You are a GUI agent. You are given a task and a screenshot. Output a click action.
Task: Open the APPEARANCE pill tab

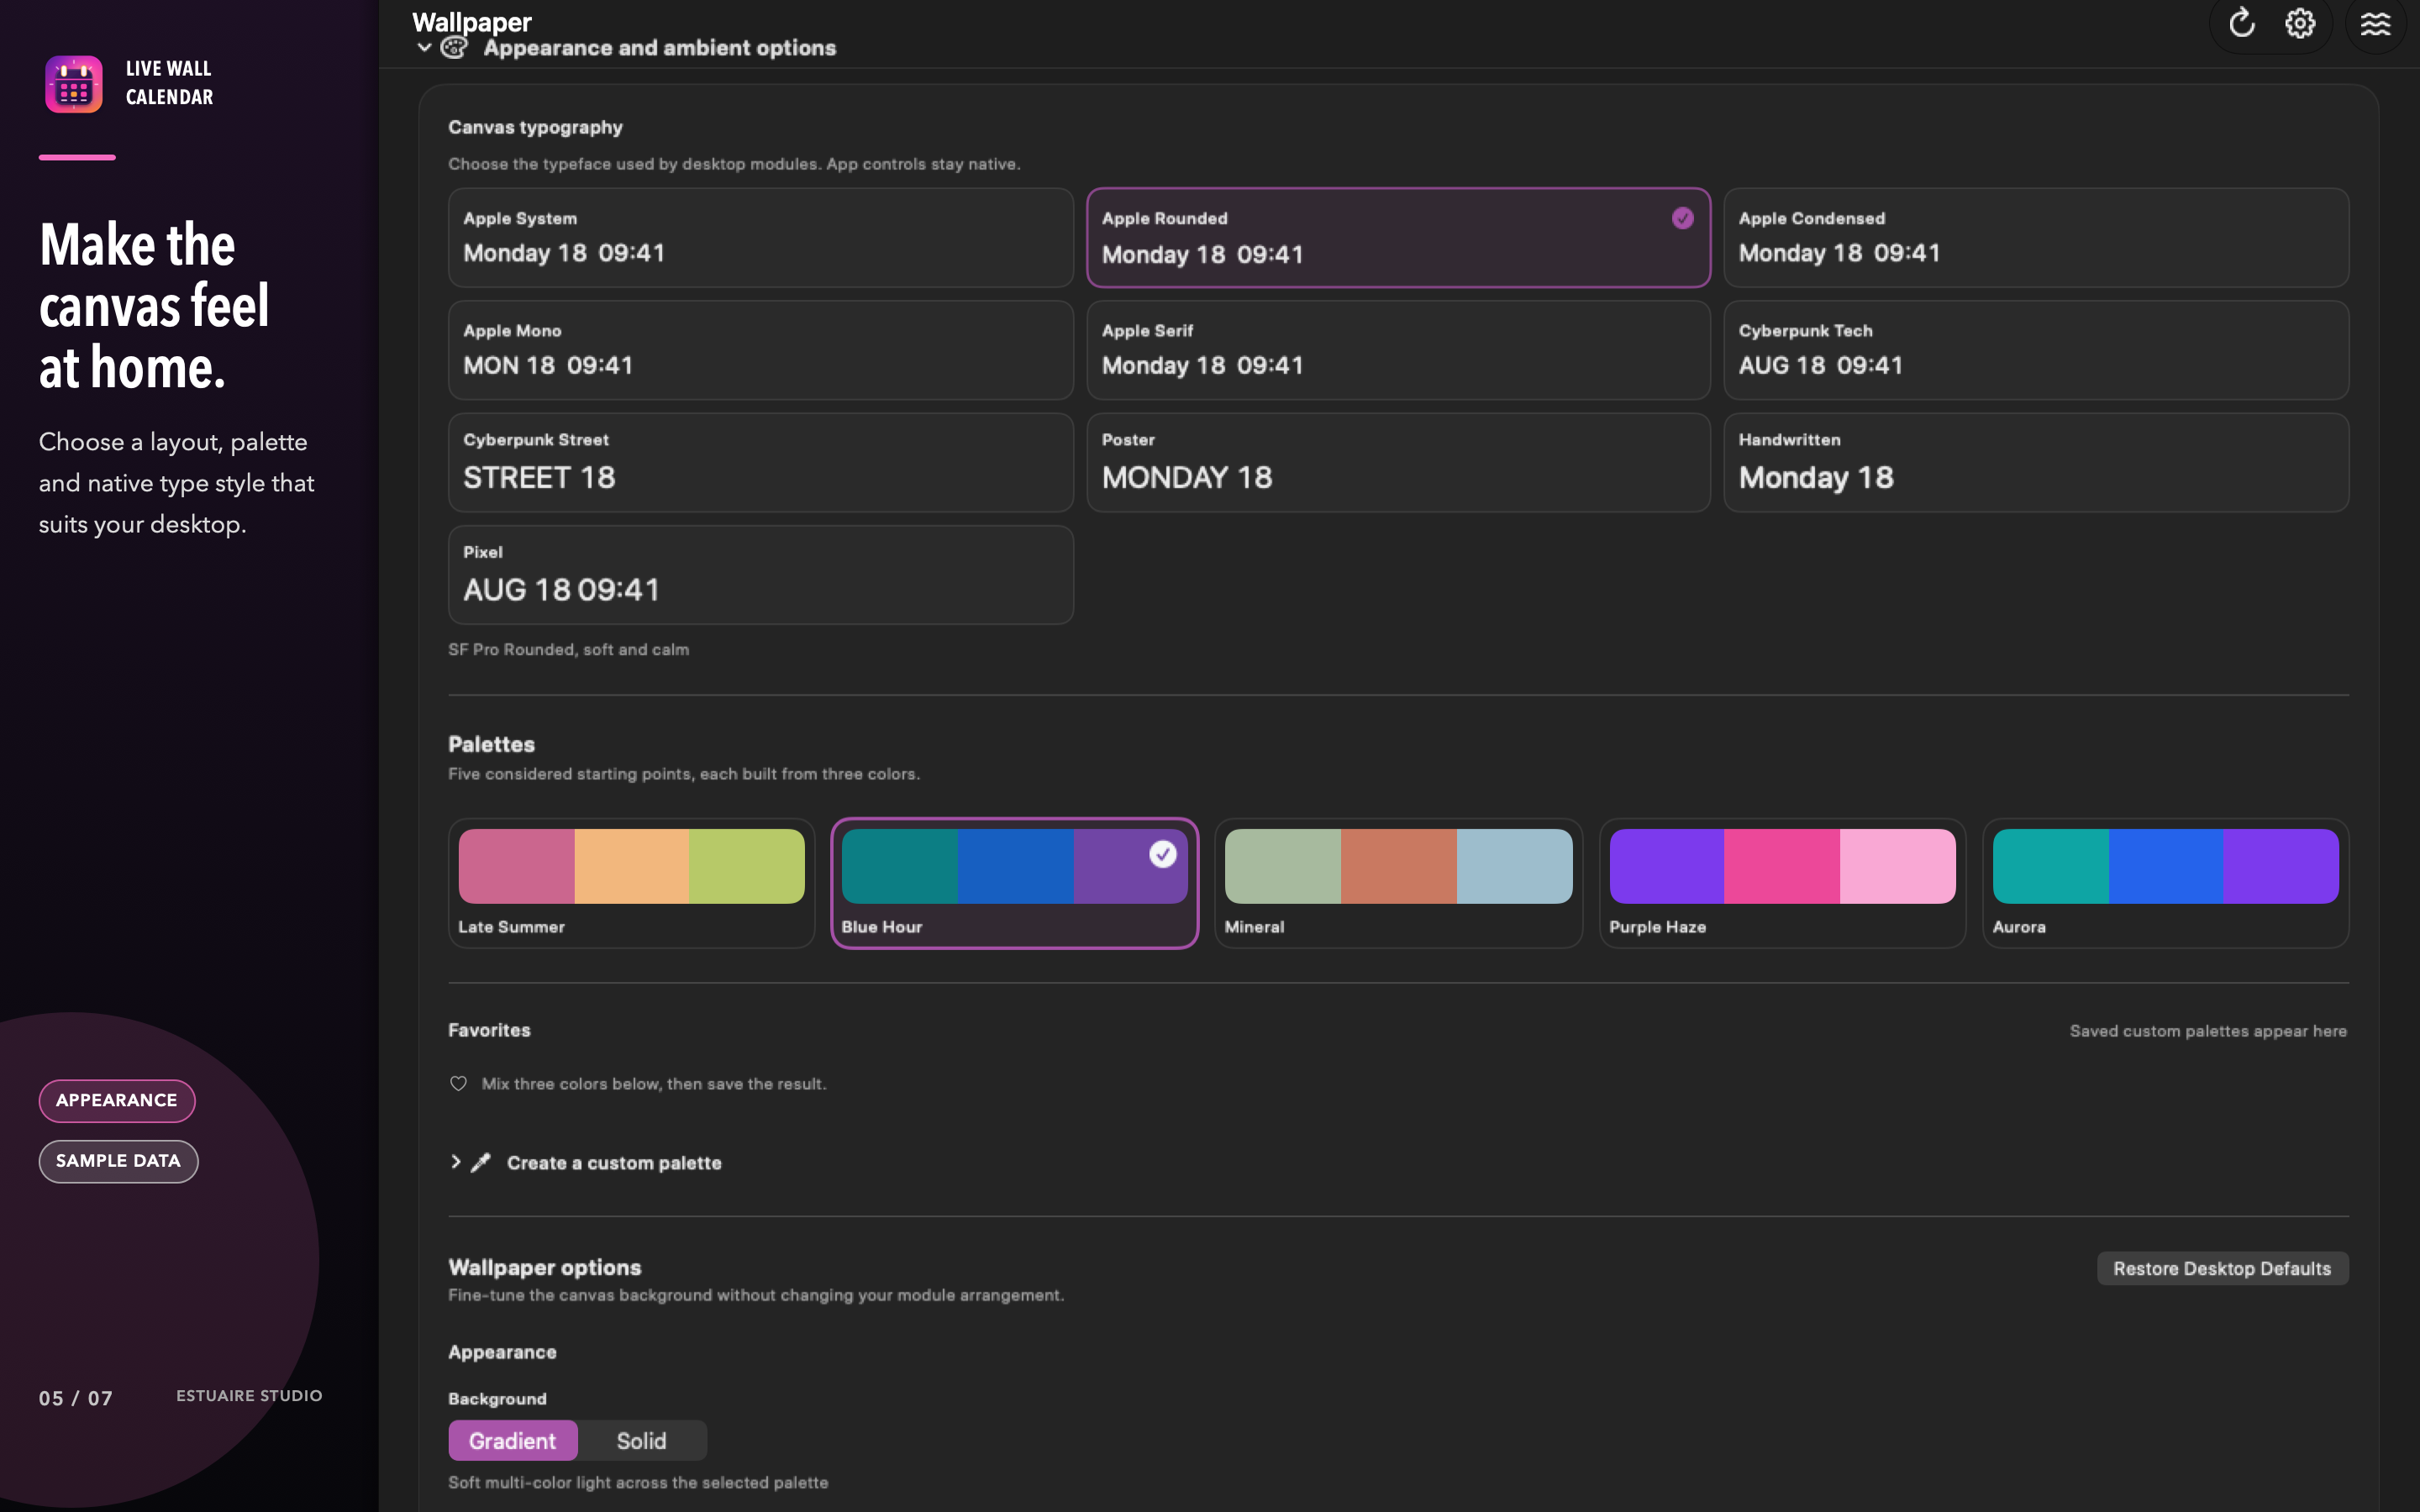click(x=117, y=1100)
